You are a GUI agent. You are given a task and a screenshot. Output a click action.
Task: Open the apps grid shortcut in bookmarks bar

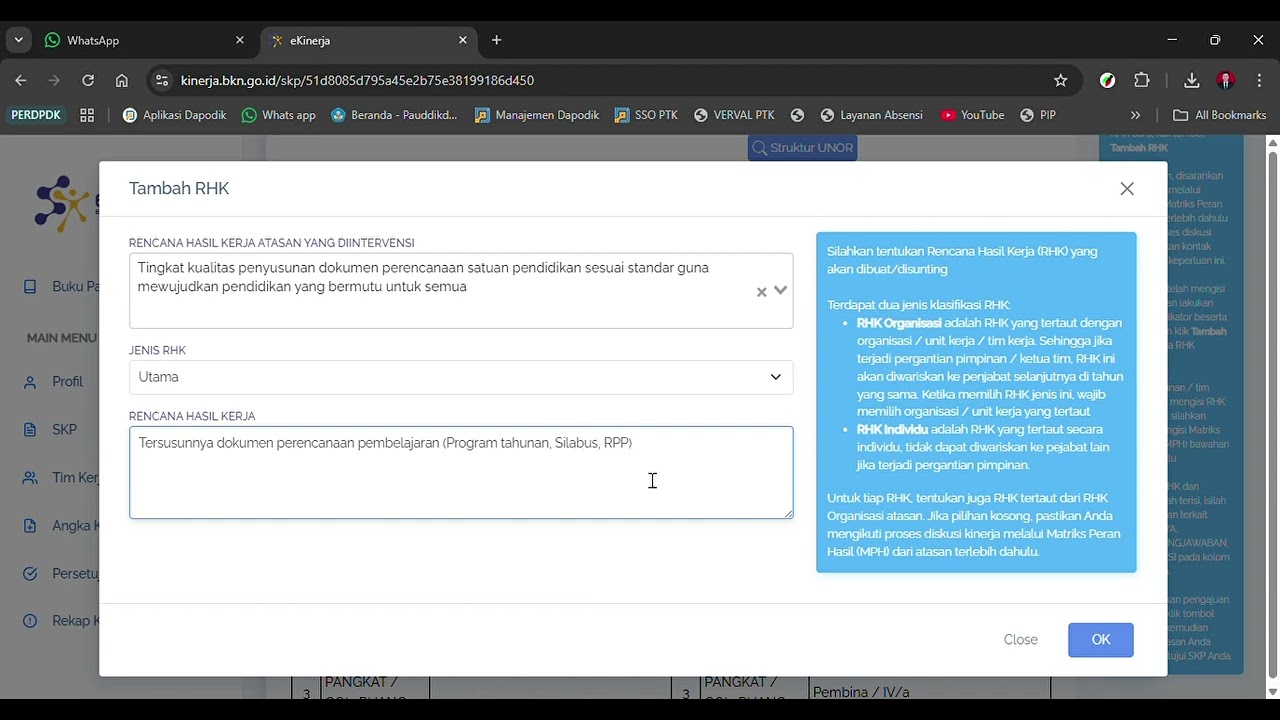pos(87,115)
